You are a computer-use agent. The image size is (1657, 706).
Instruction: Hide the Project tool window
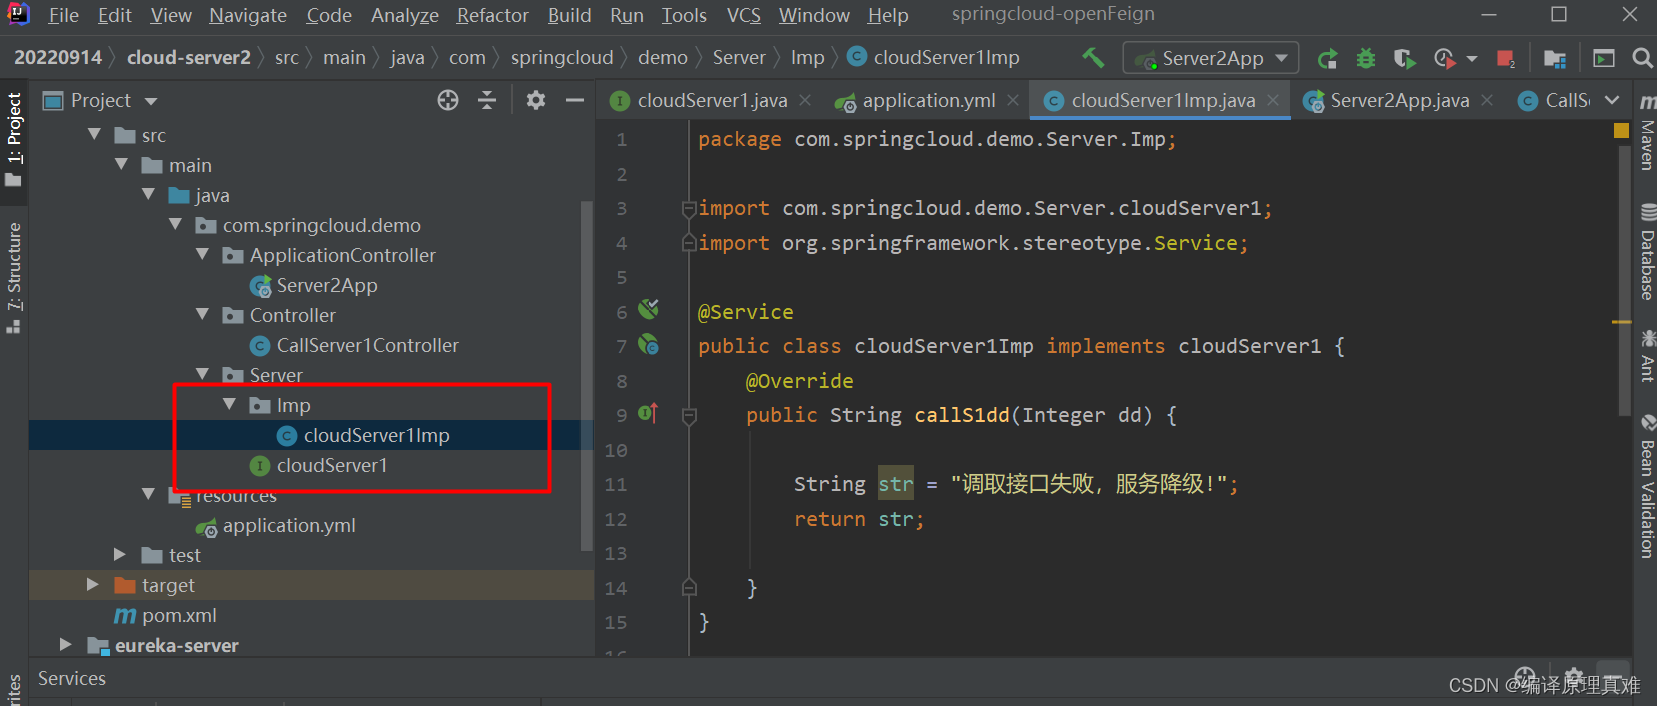point(575,100)
